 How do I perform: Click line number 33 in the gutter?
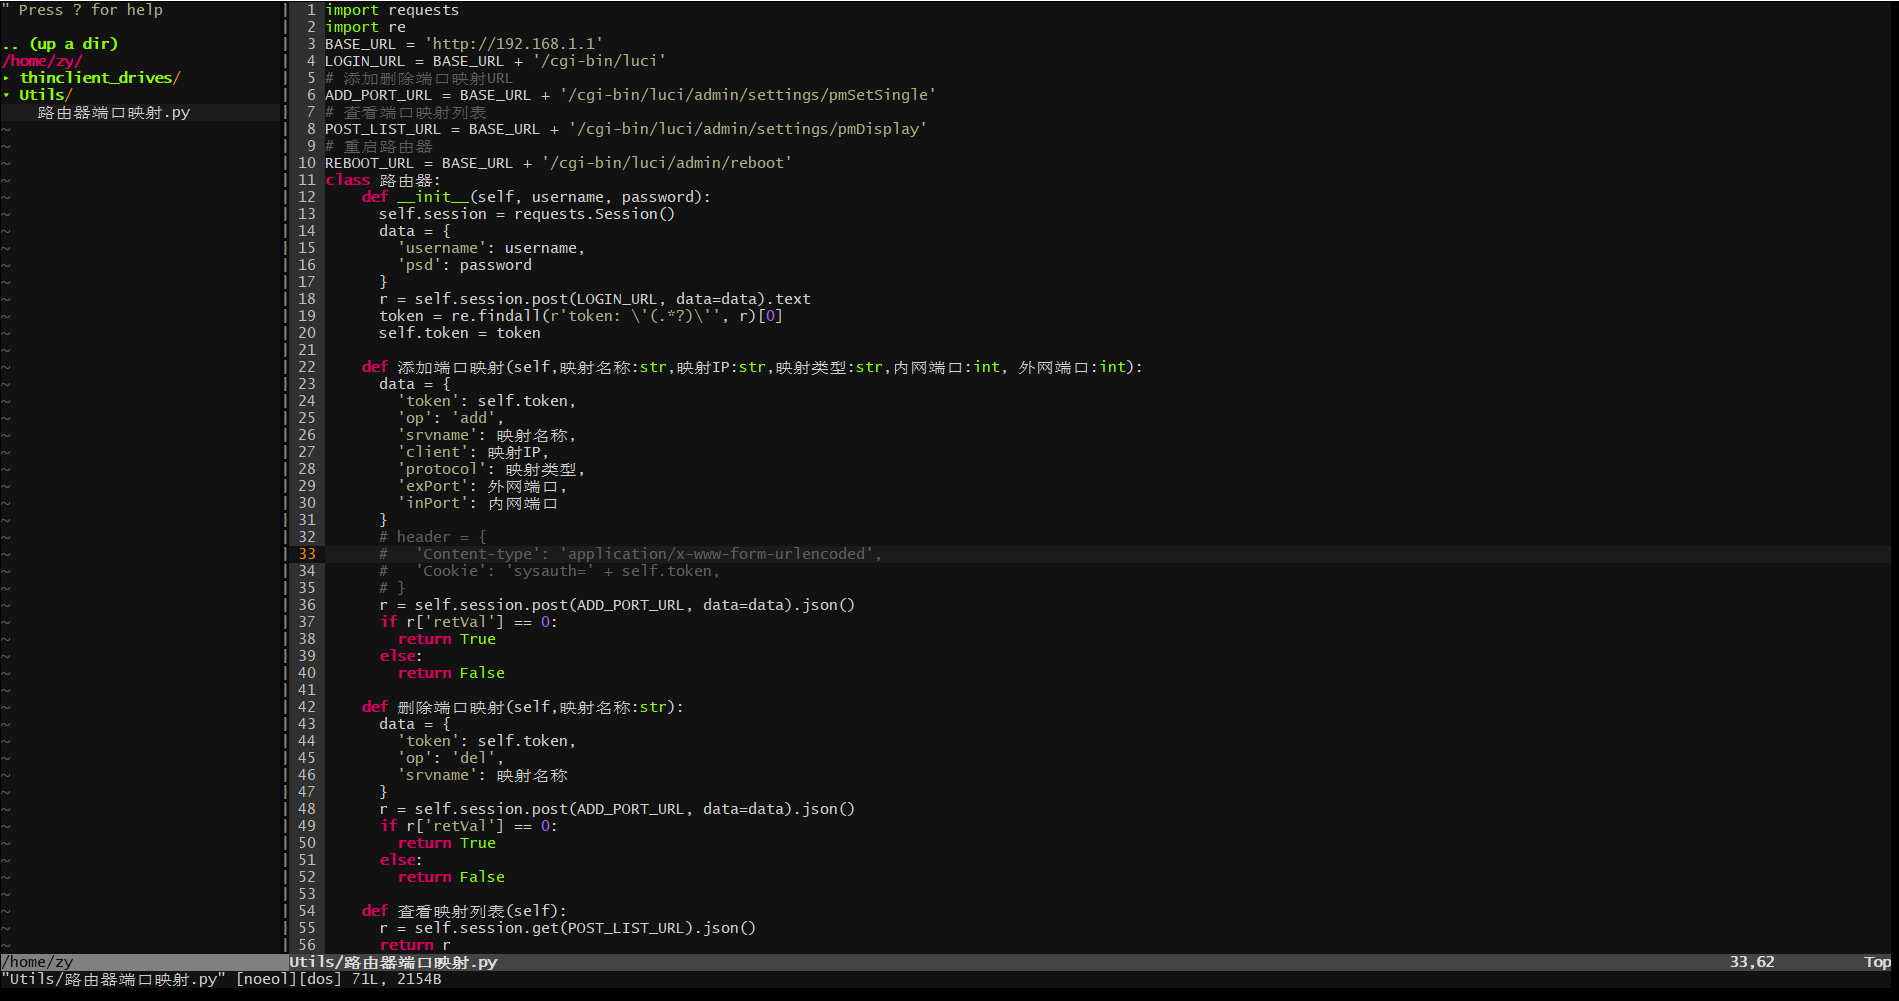pyautogui.click(x=306, y=554)
